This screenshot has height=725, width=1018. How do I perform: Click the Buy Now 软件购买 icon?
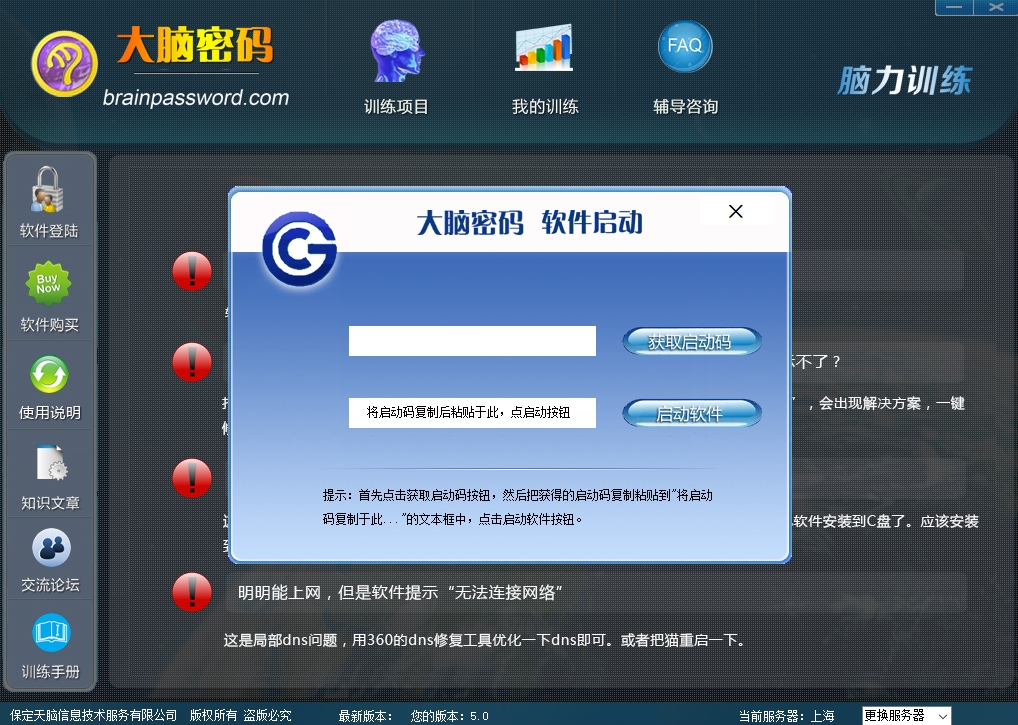point(48,284)
